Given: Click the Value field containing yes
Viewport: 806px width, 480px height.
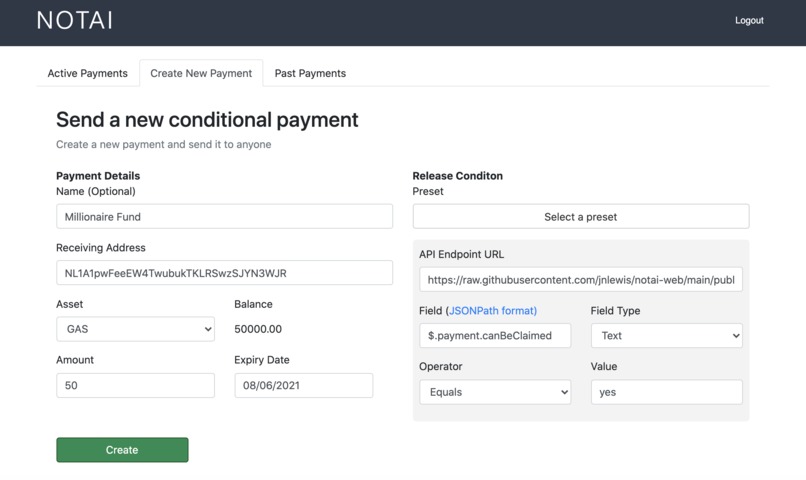Looking at the screenshot, I should [667, 392].
